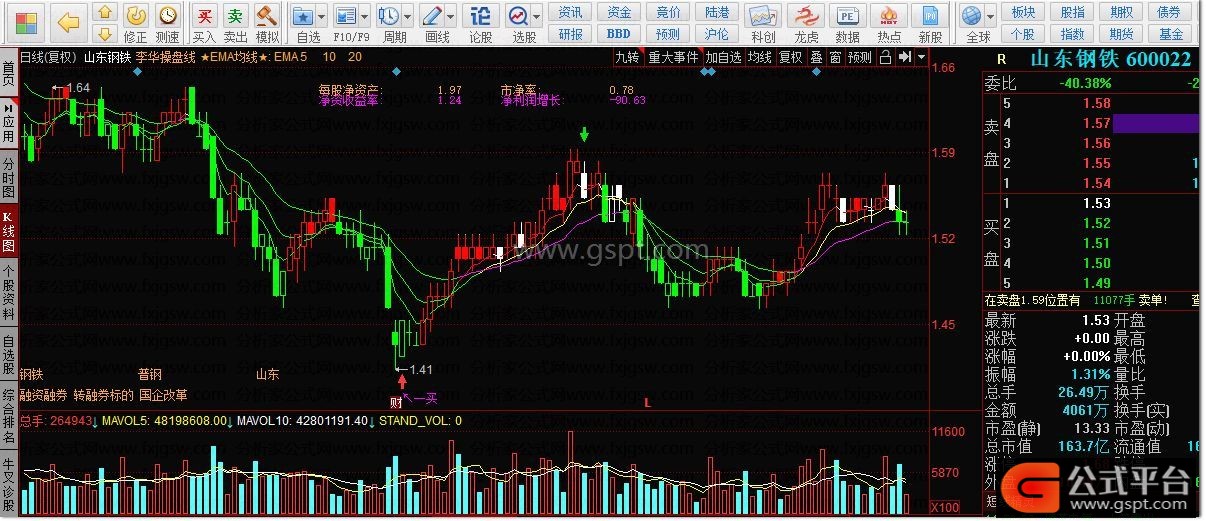Select the 画线 drawing pencil tool

coord(432,15)
